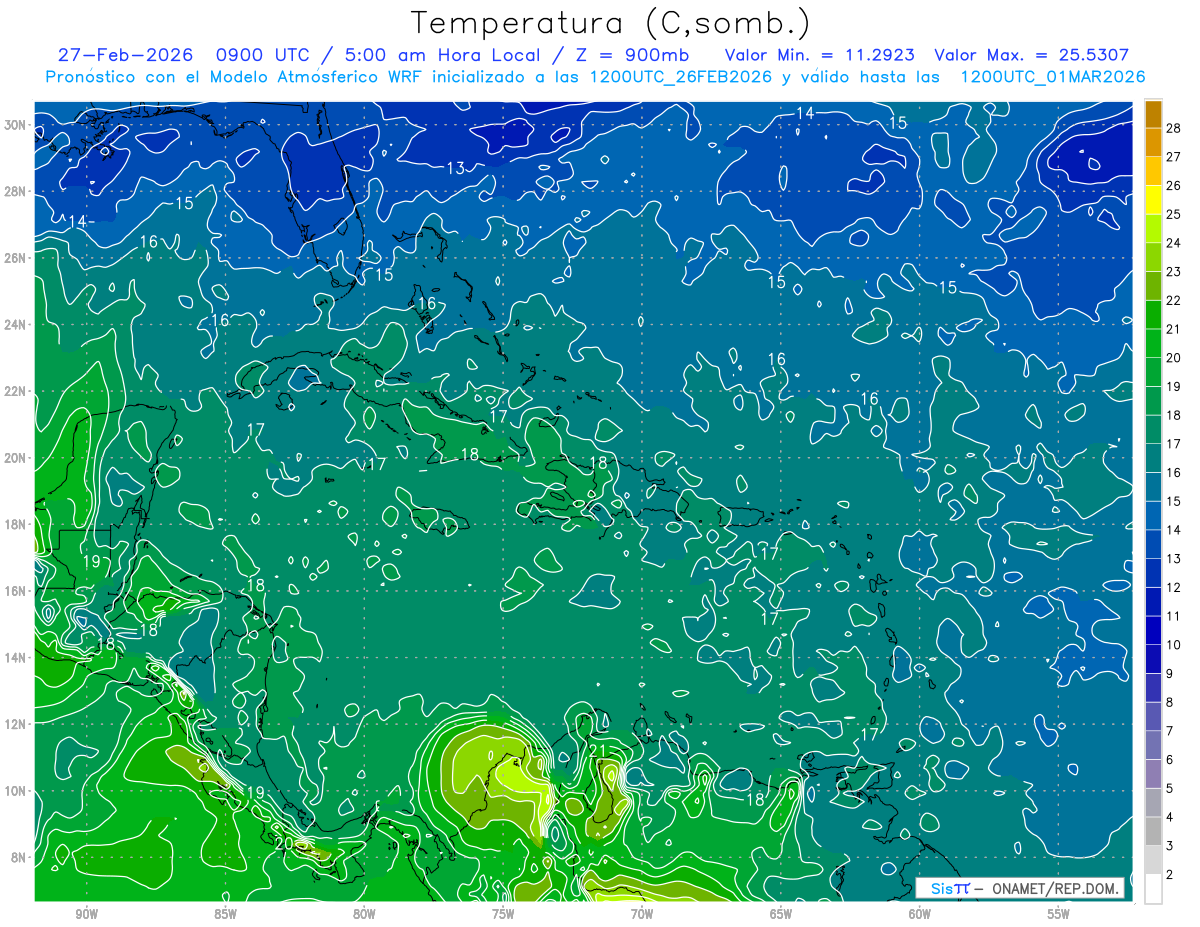Click the 21 contour label on the map
The image size is (1200, 927).
pyautogui.click(x=599, y=751)
